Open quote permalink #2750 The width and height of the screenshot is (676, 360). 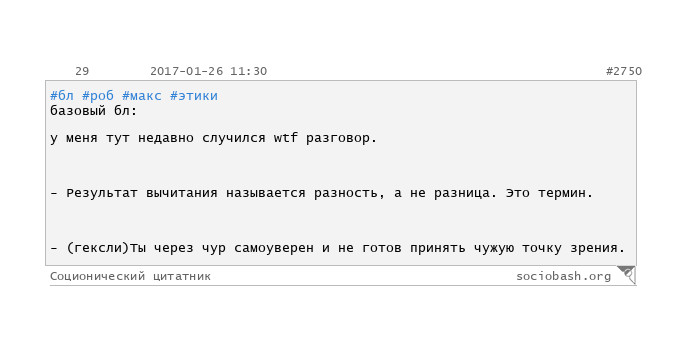pyautogui.click(x=624, y=71)
